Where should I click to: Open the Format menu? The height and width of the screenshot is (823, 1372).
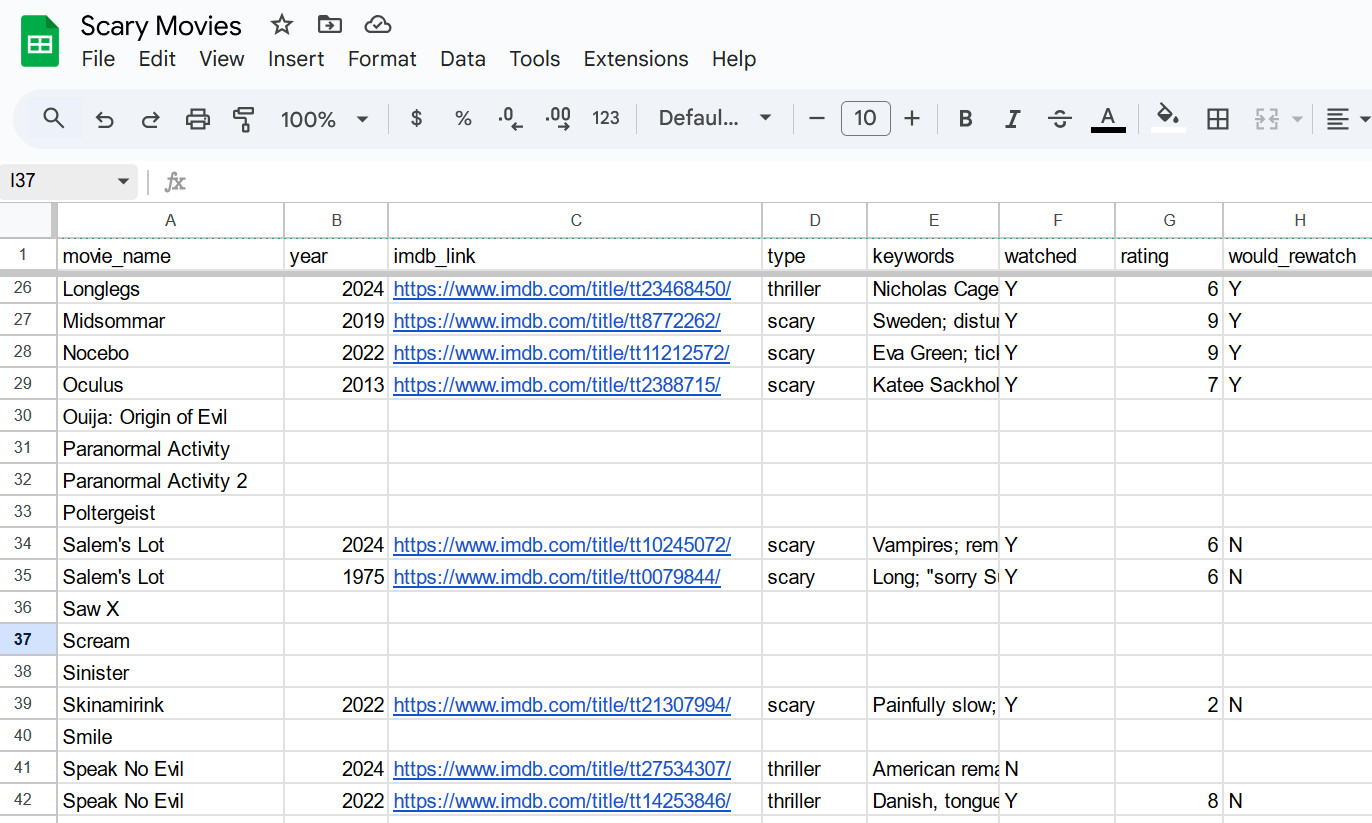[x=382, y=59]
